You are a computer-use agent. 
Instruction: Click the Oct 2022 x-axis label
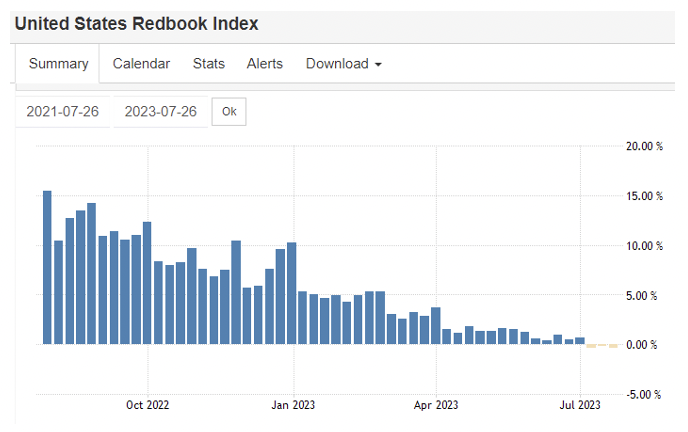pyautogui.click(x=147, y=405)
